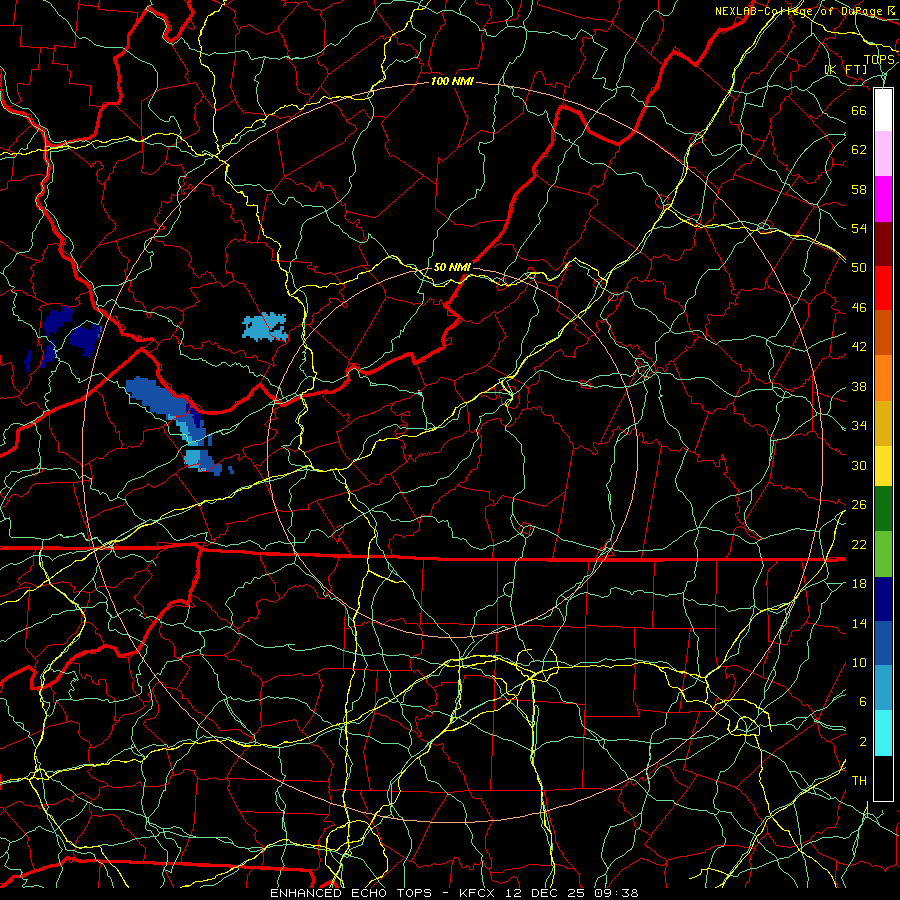Viewport: 900px width, 900px height.
Task: Click the "58" legend value
Action: pyautogui.click(x=859, y=189)
